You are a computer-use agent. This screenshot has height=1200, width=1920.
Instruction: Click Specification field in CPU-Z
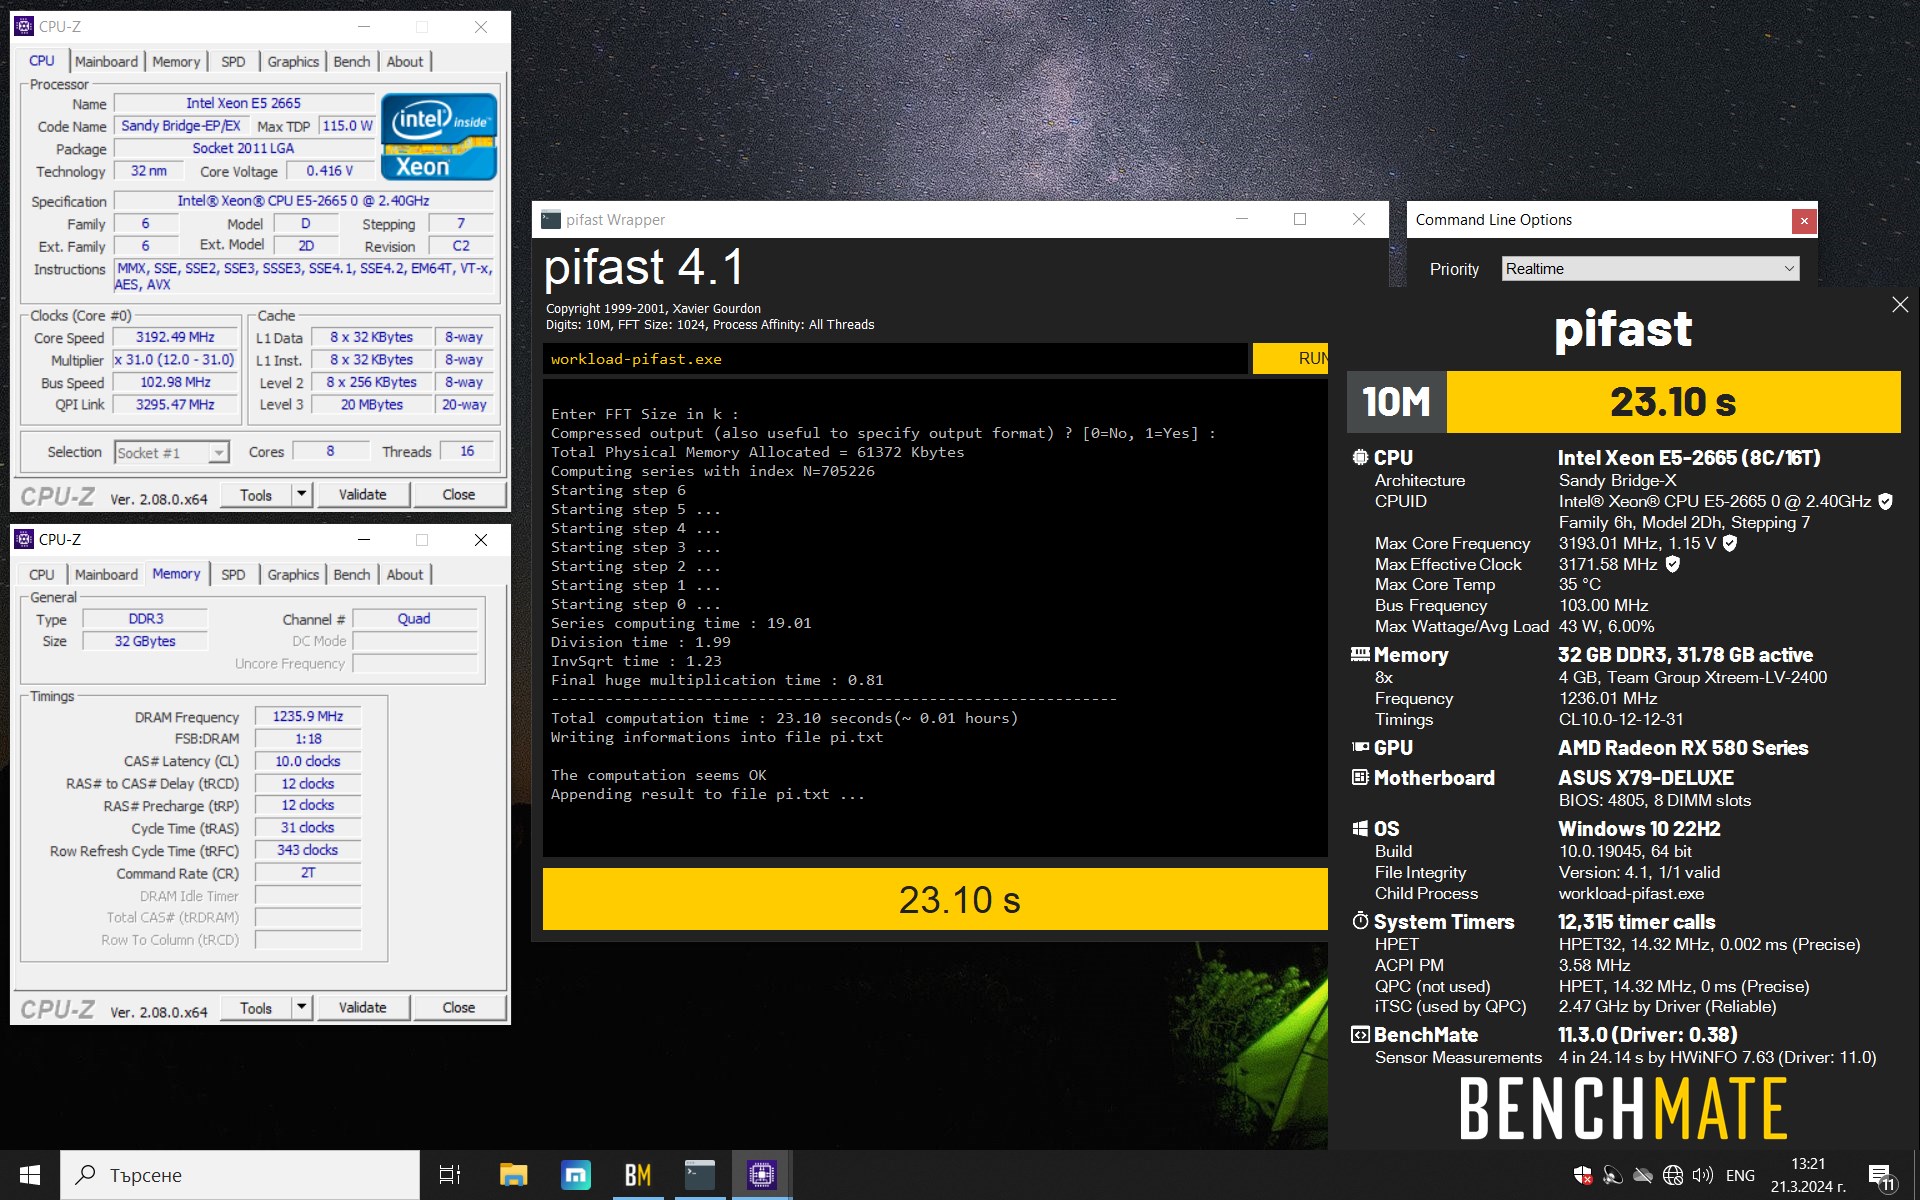pyautogui.click(x=303, y=201)
